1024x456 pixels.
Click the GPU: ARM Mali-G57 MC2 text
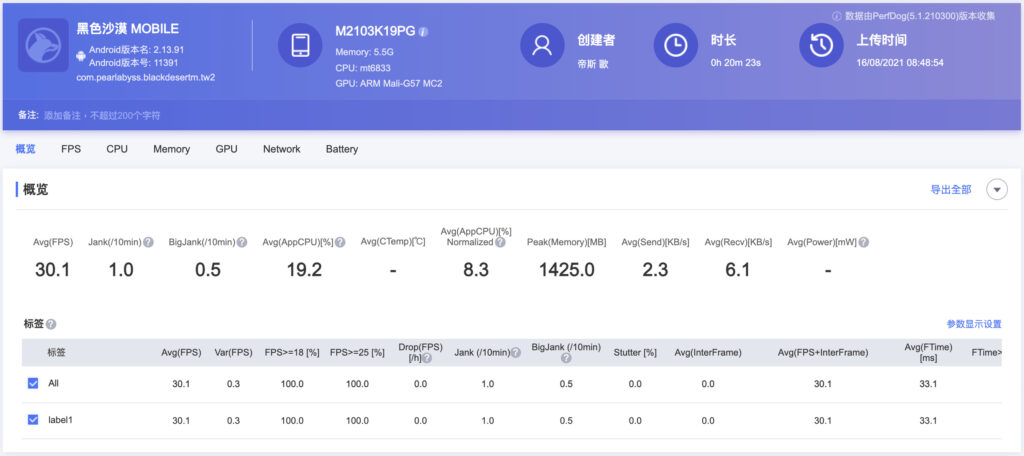tap(389, 84)
